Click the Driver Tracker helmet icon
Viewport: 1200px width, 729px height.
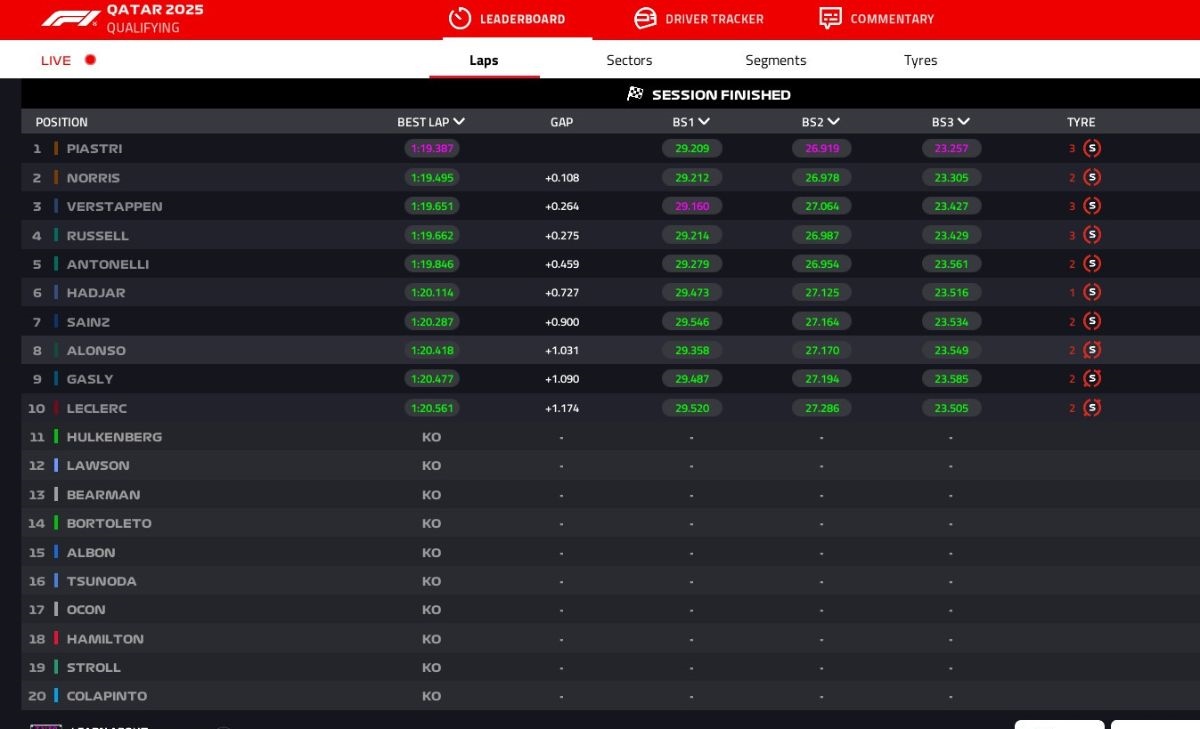(645, 18)
